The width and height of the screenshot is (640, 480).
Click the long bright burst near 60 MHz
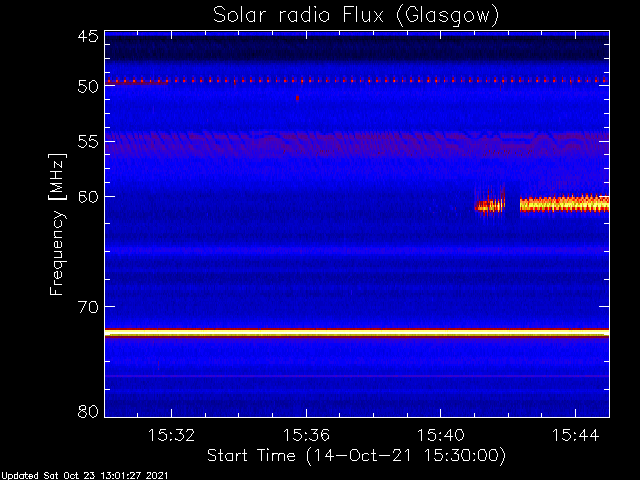pyautogui.click(x=564, y=203)
